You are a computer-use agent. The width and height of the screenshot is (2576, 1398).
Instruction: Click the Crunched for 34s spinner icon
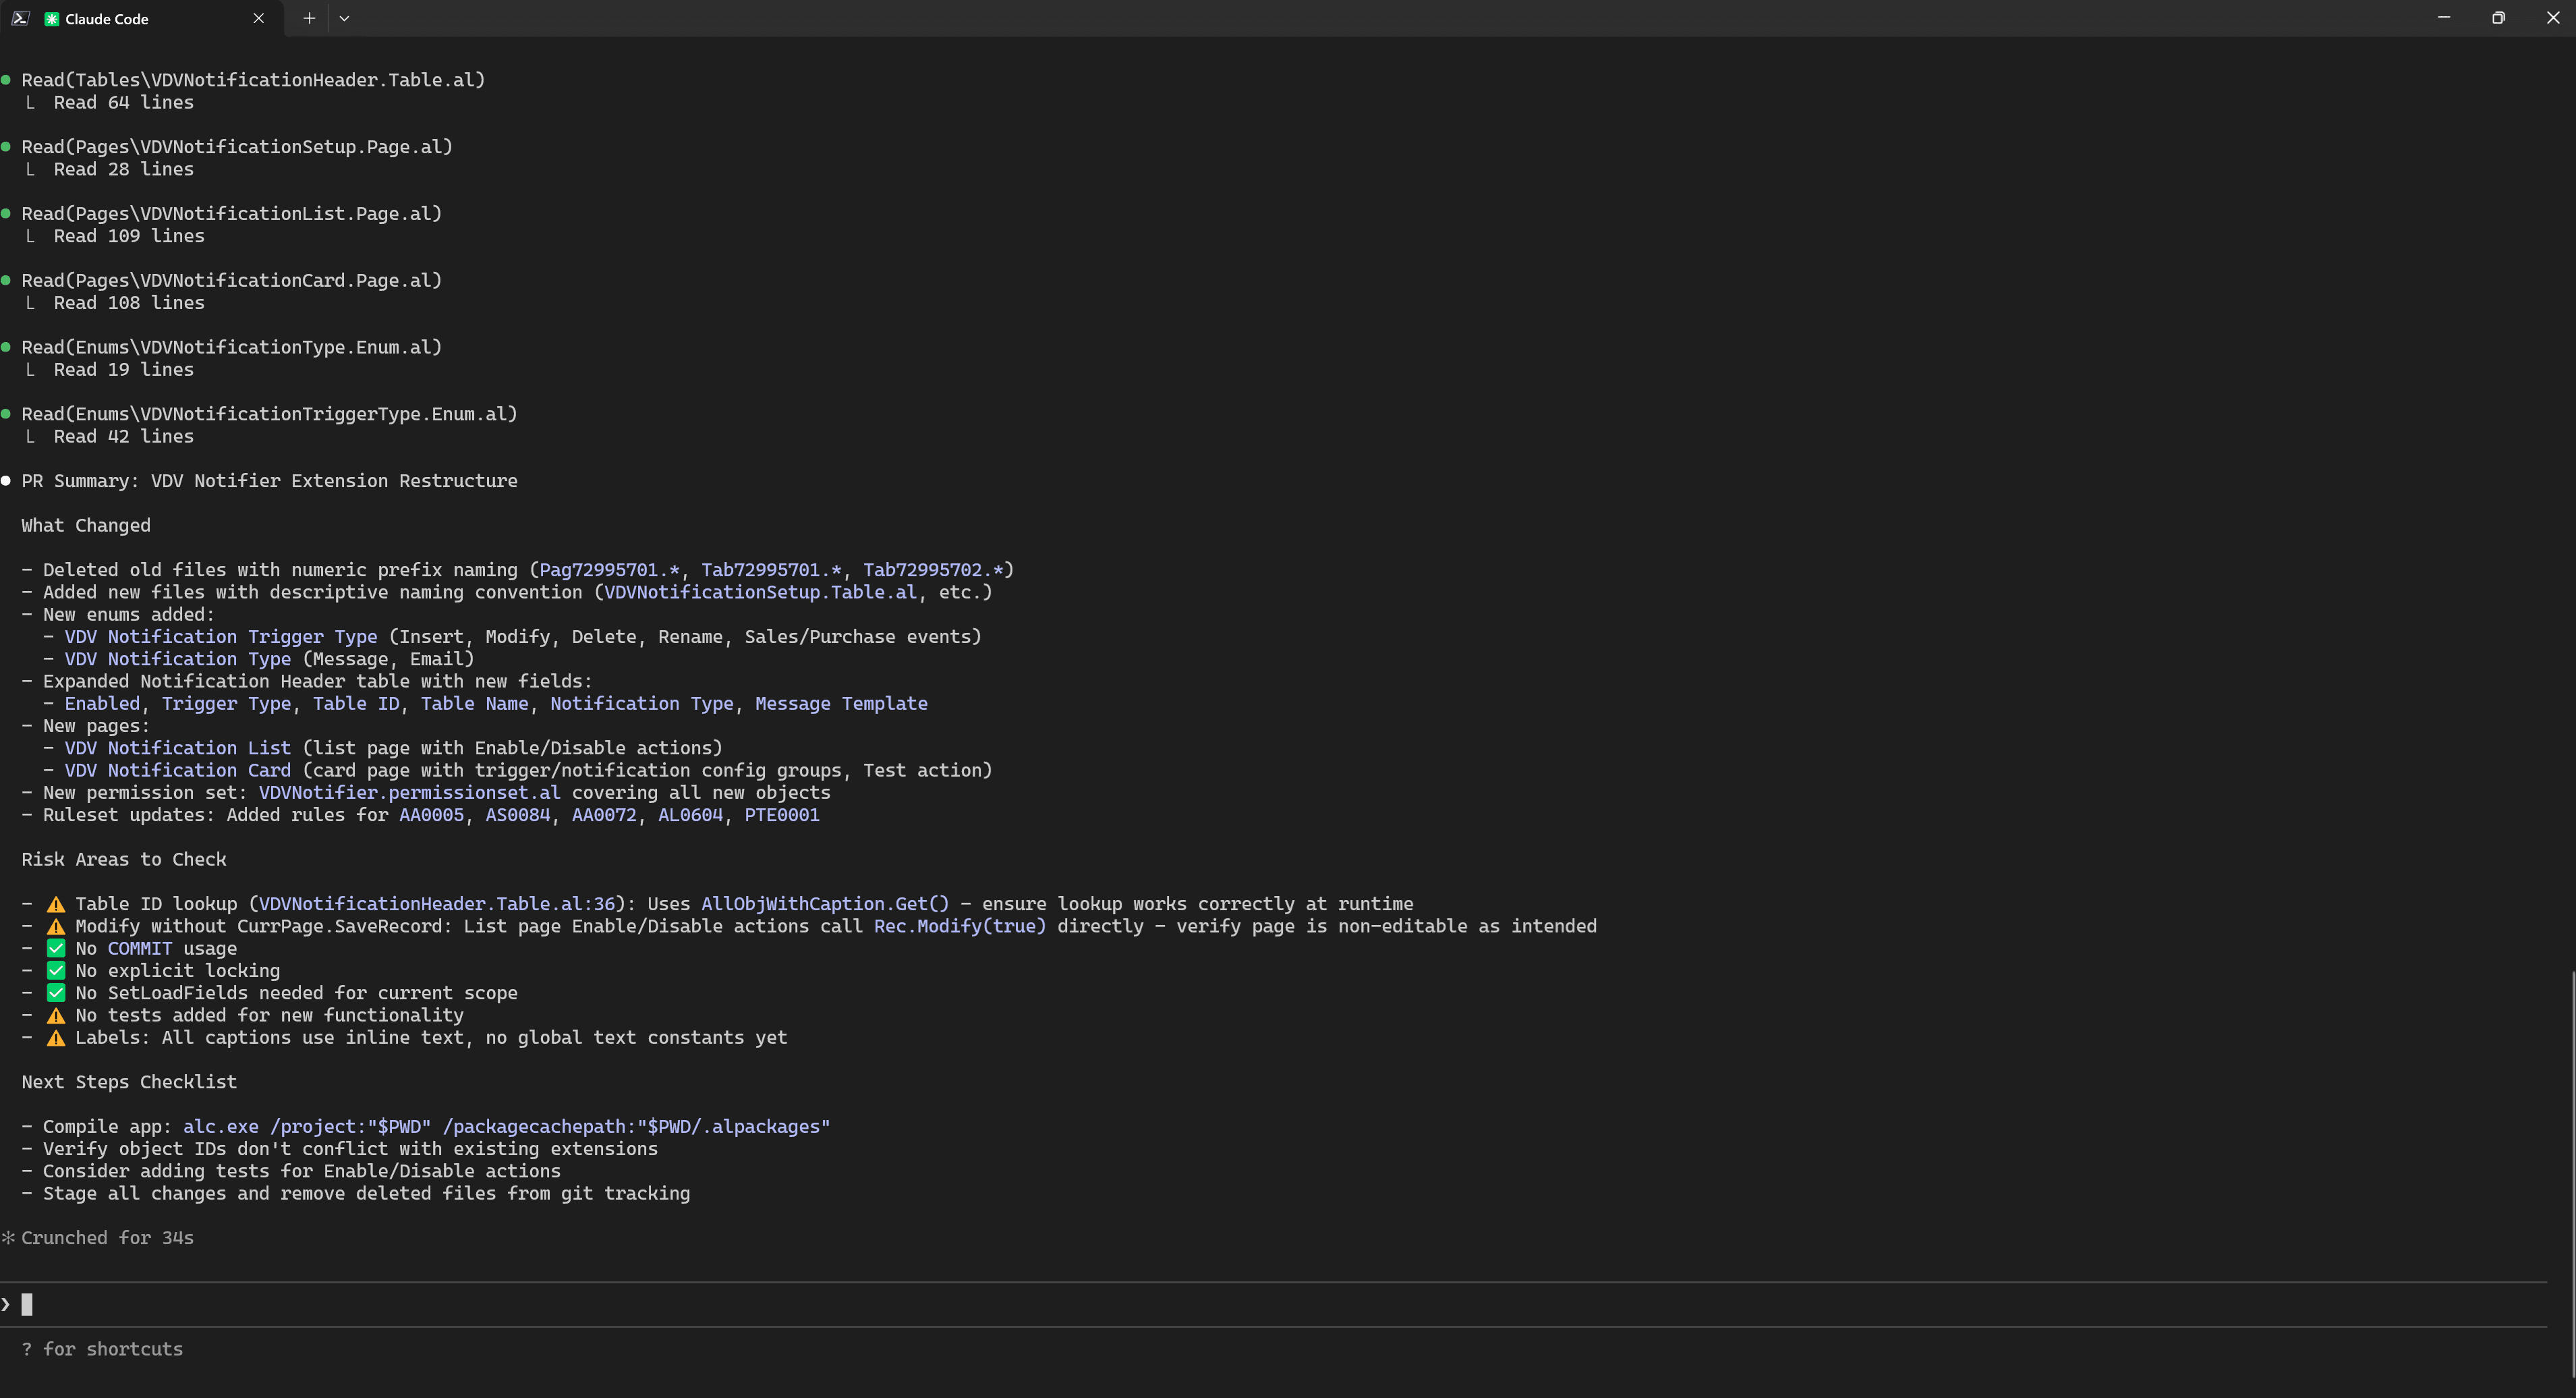pos(8,1238)
